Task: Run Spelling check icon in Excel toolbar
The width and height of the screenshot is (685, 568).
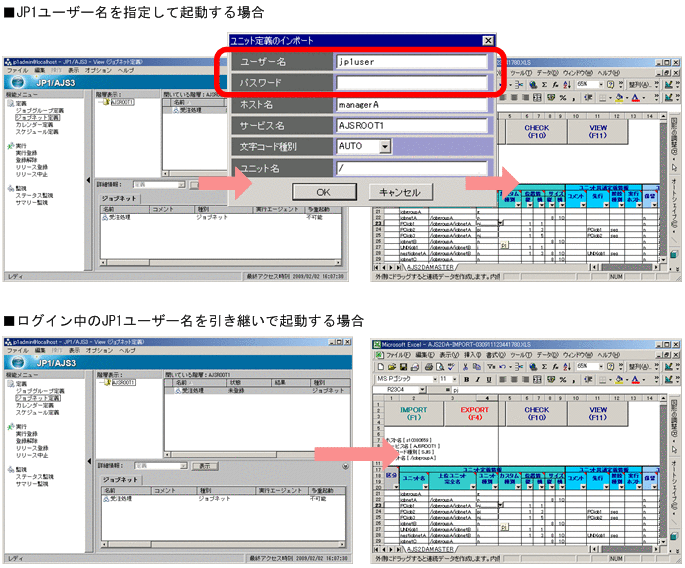Action: tap(451, 367)
